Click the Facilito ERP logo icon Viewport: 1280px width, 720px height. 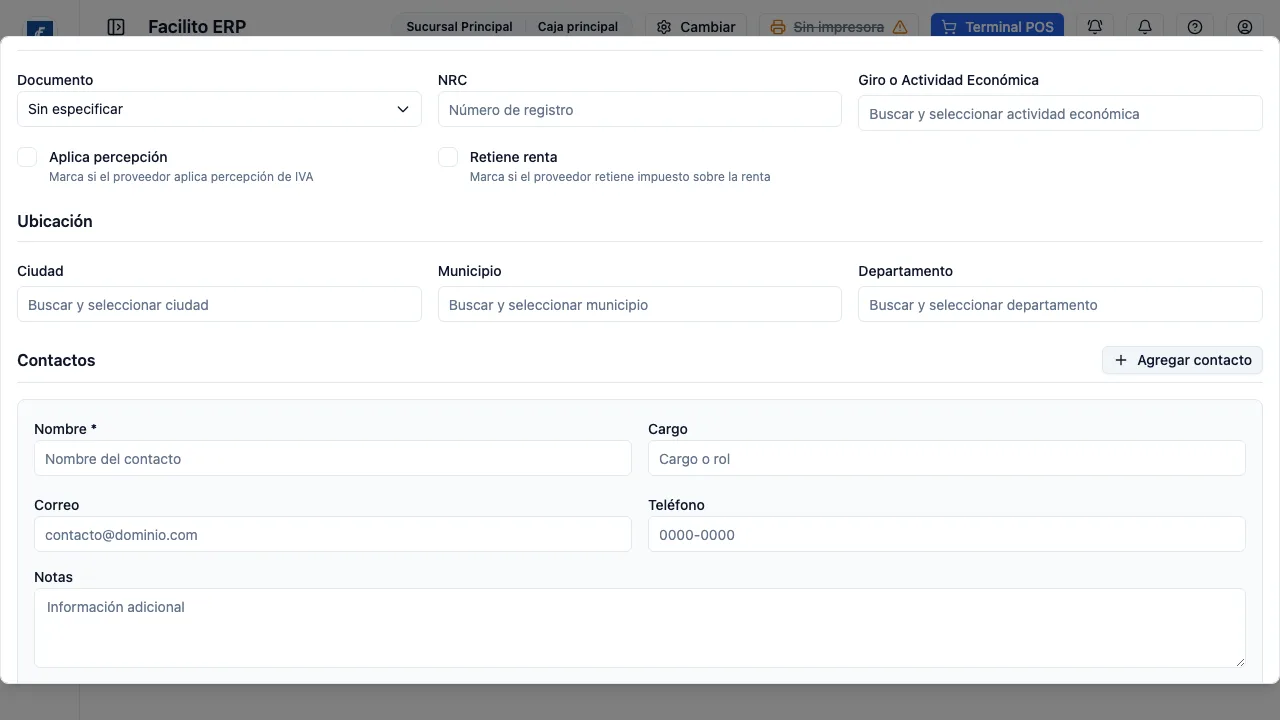pos(40,29)
